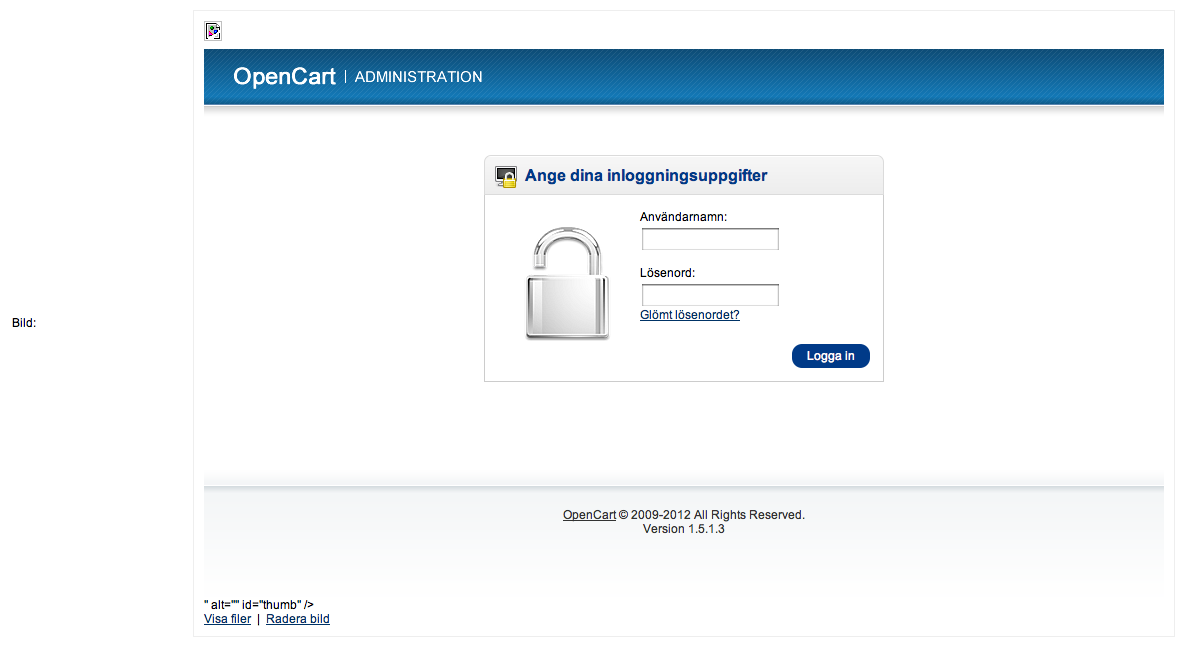
Task: Click the Radera bild link
Action: coord(297,619)
